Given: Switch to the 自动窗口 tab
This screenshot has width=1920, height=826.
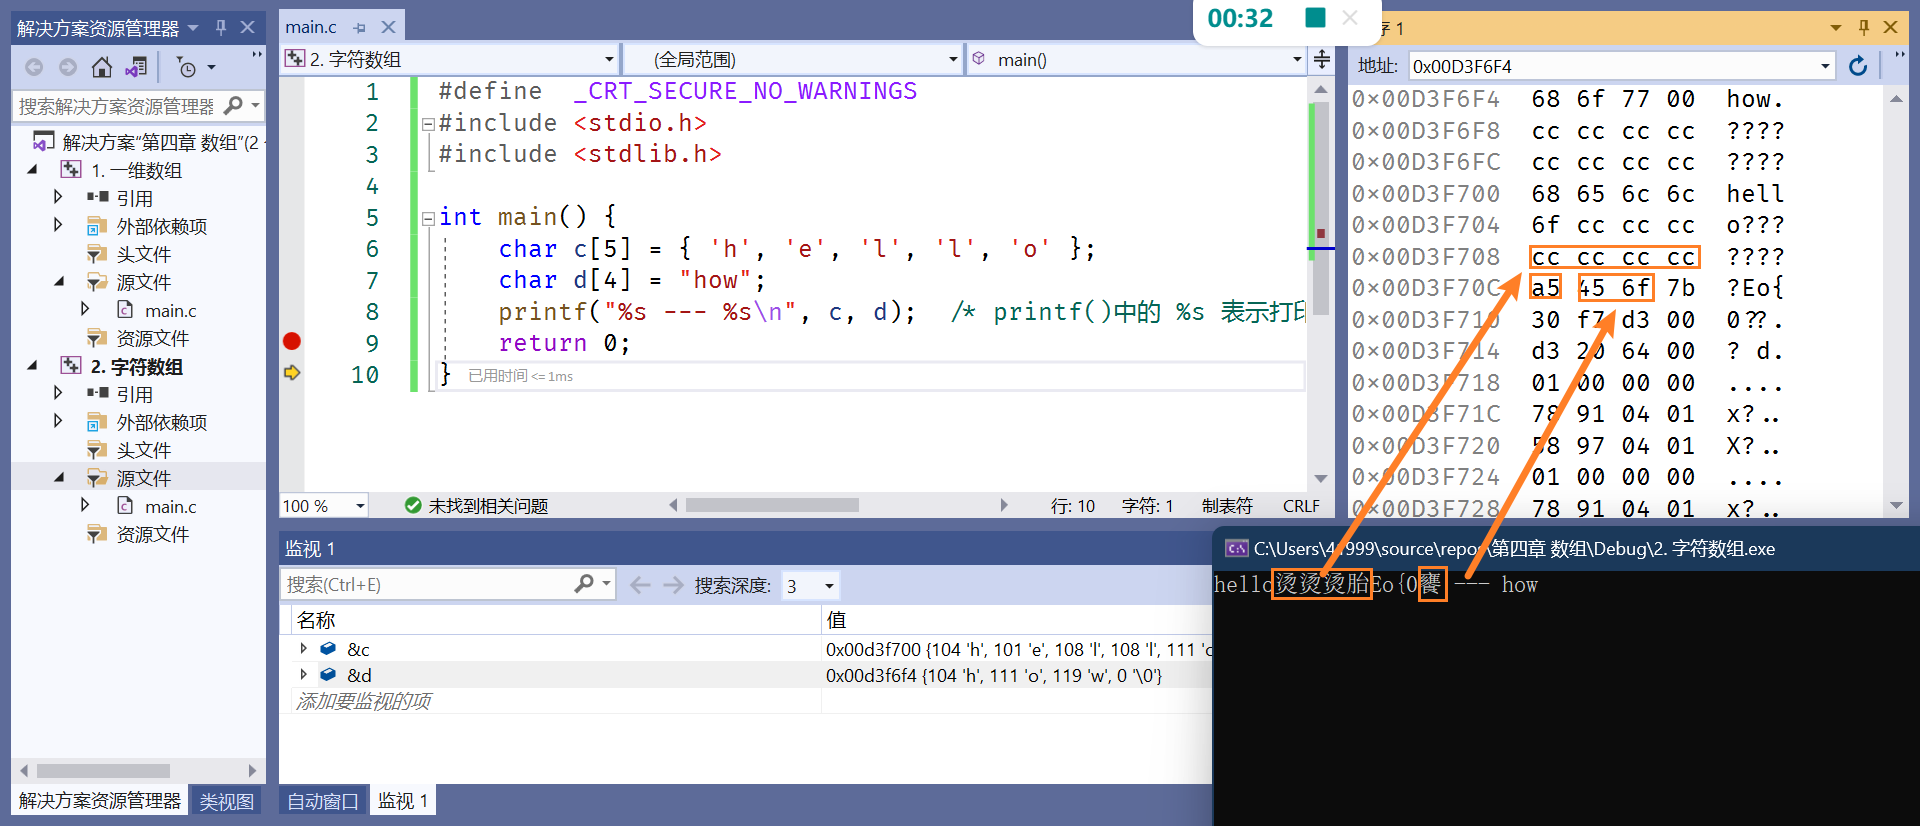Looking at the screenshot, I should tap(323, 801).
